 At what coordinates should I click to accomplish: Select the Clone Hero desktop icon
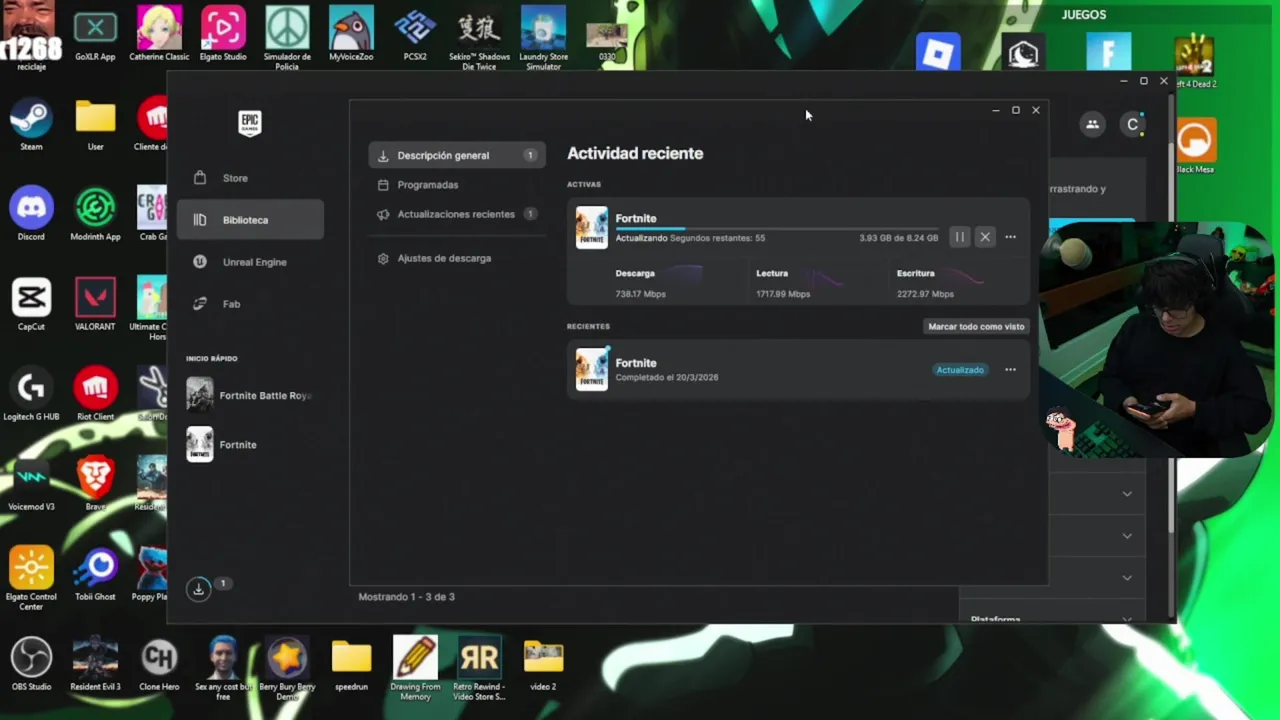click(159, 665)
